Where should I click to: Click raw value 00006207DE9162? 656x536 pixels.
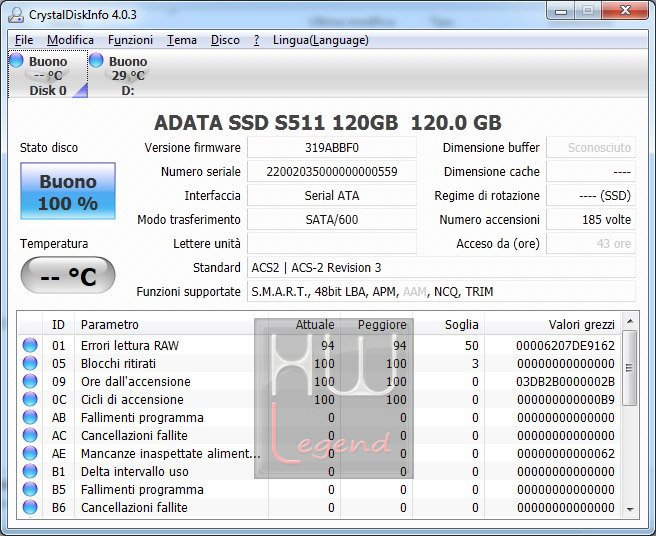565,345
